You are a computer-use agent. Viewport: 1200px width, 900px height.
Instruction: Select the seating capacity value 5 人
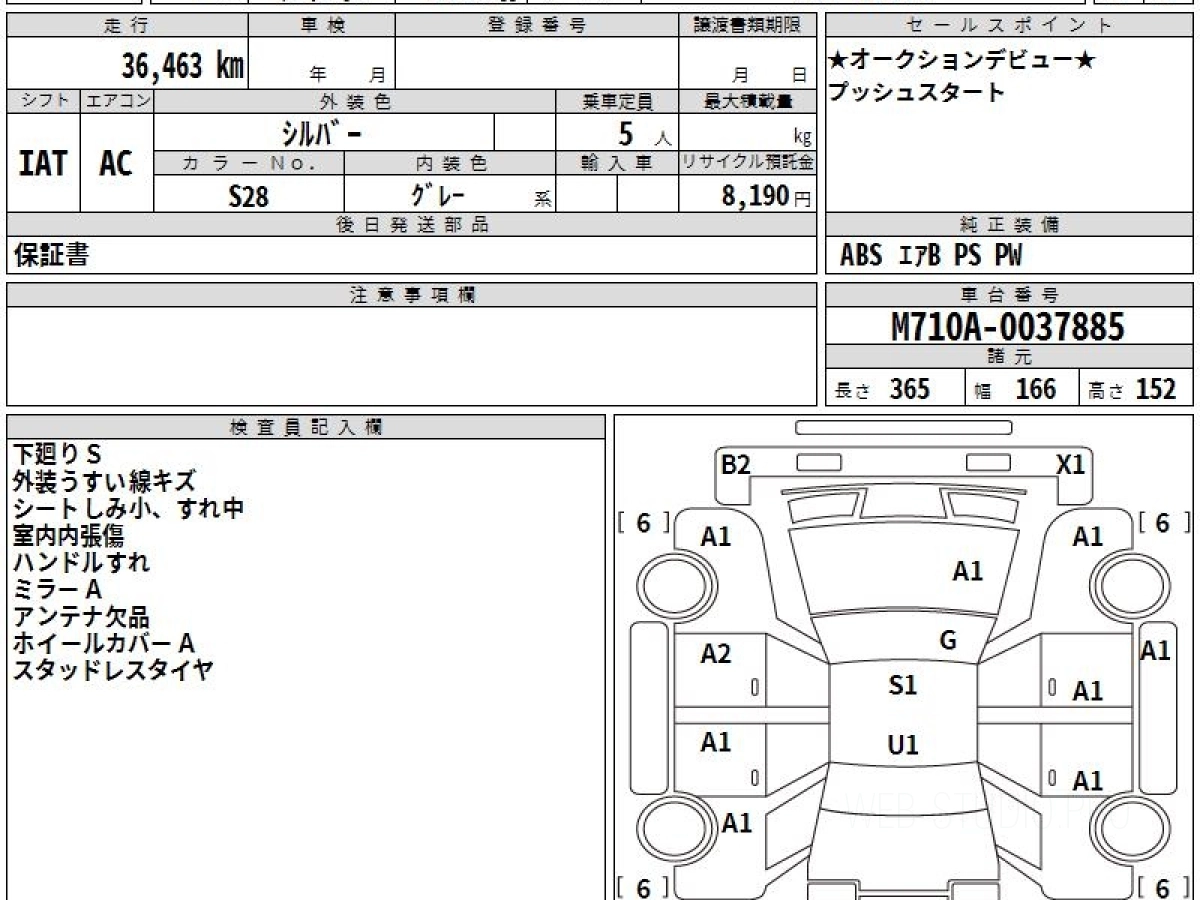click(644, 134)
